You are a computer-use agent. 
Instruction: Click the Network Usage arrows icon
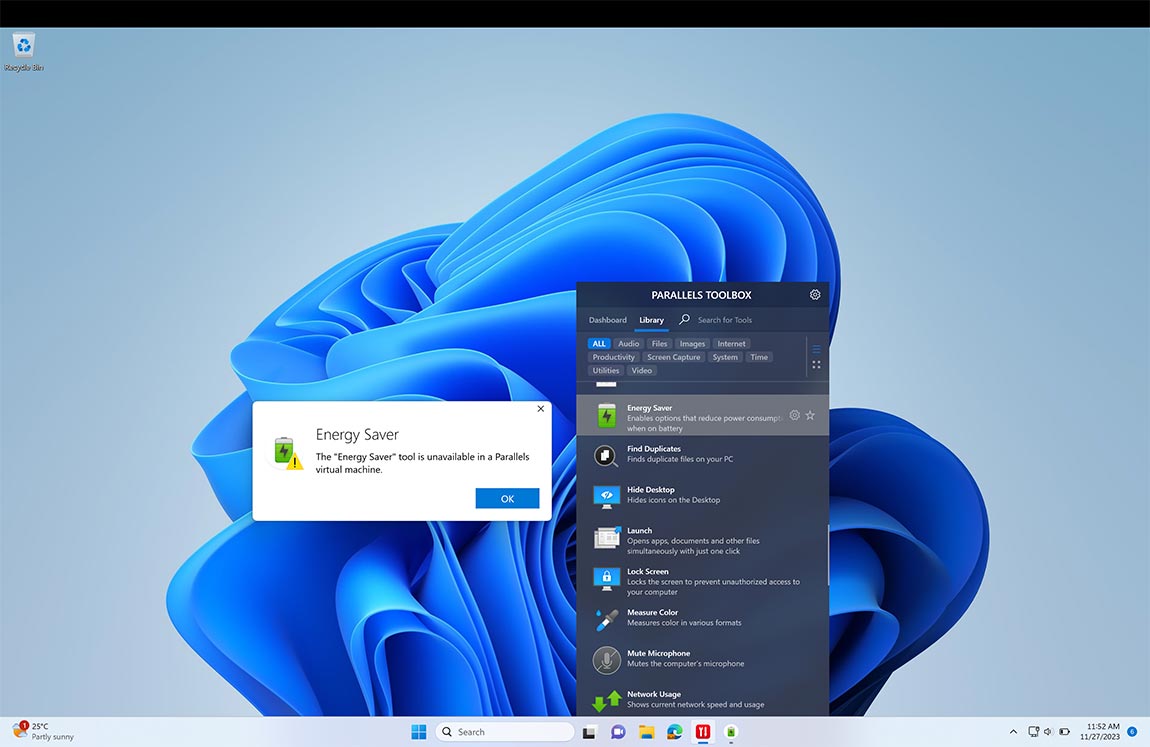[x=606, y=700]
